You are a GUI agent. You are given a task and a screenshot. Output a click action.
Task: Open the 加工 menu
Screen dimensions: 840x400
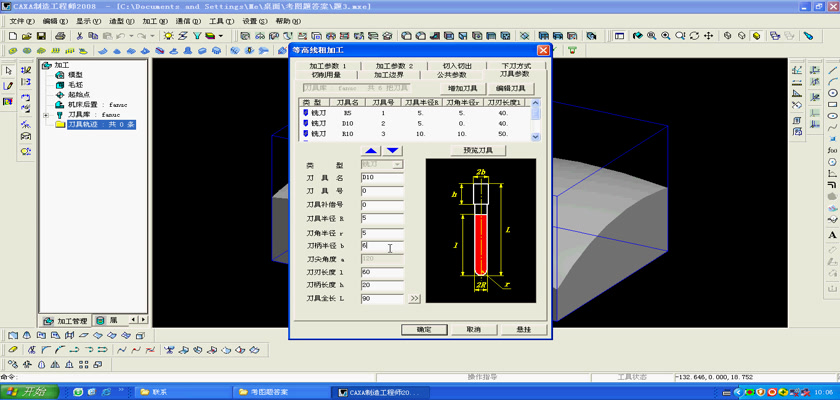pyautogui.click(x=154, y=21)
